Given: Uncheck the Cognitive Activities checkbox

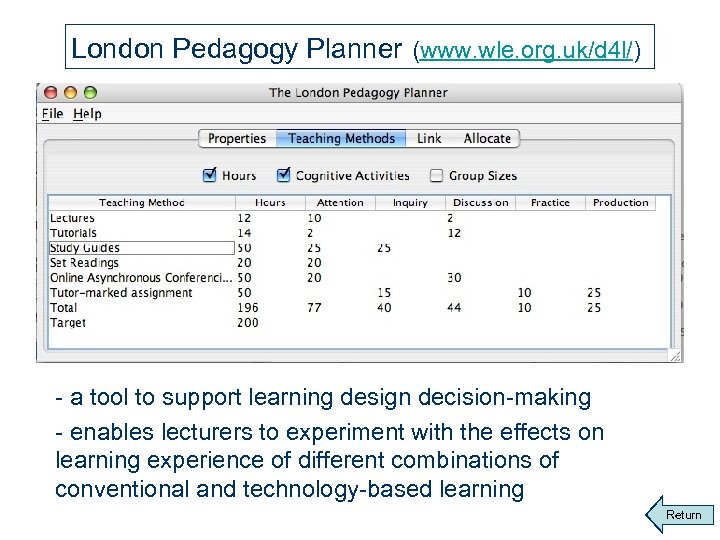Looking at the screenshot, I should [284, 175].
